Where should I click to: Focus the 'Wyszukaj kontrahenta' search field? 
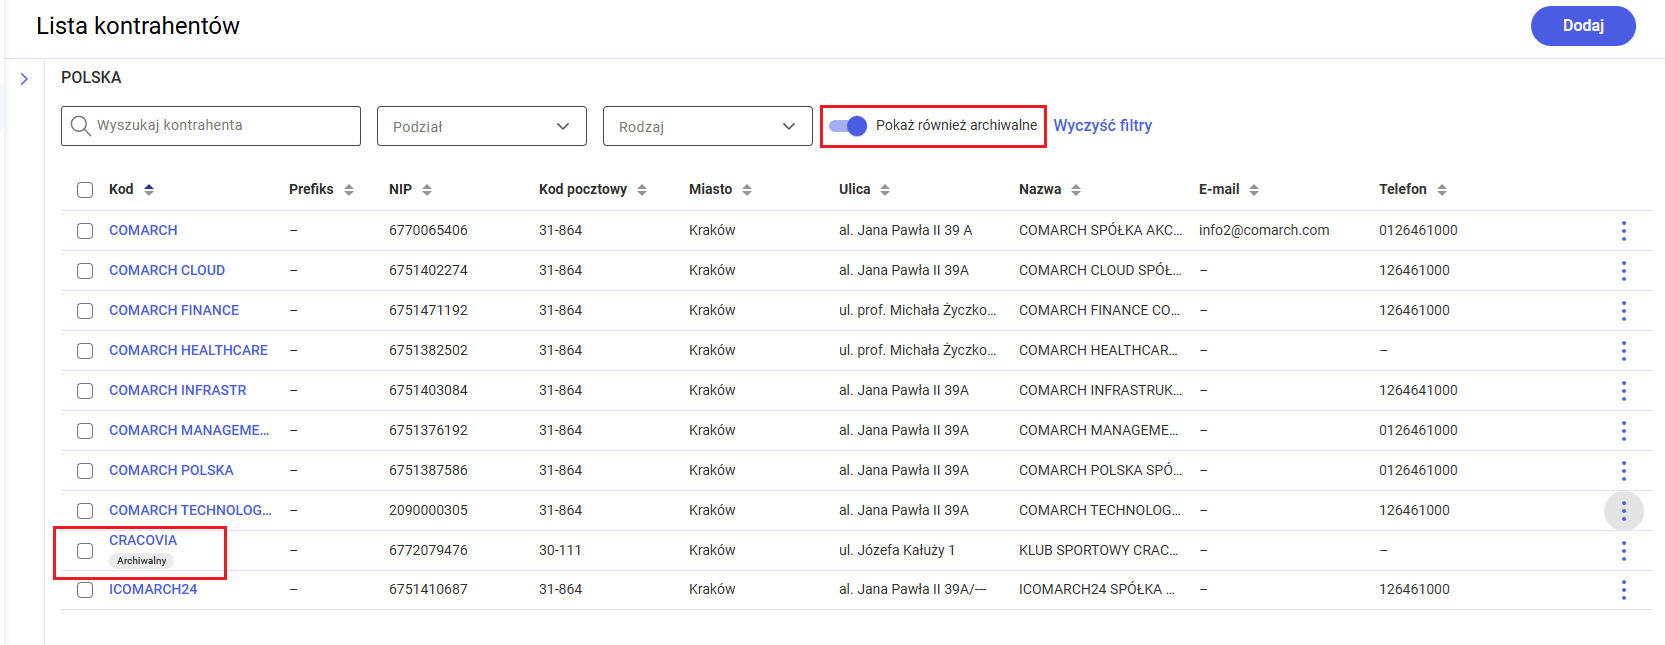[222, 126]
